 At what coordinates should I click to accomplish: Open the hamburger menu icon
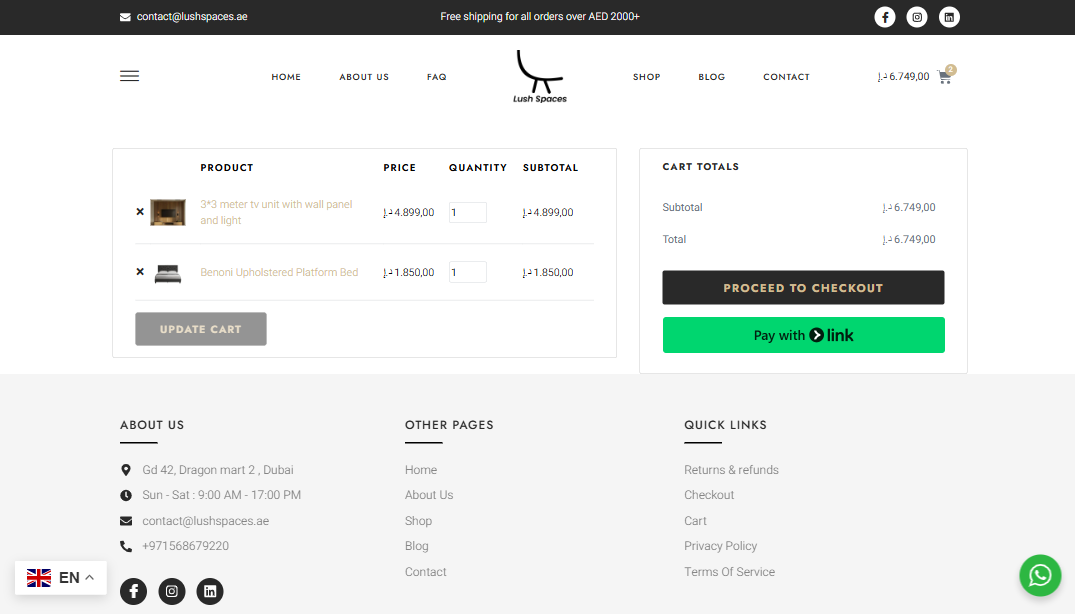coord(129,76)
